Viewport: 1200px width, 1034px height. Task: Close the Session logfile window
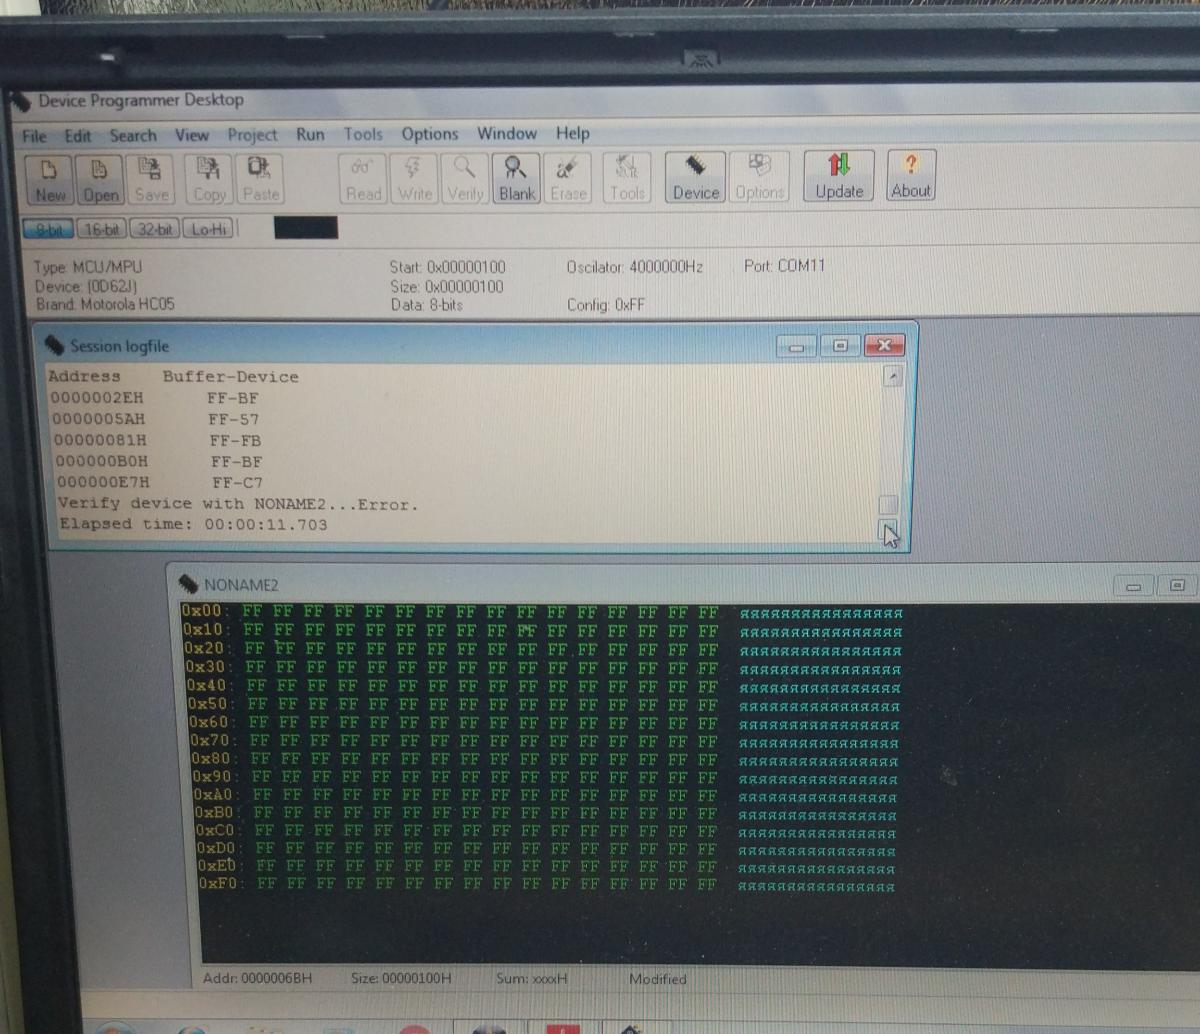coord(883,346)
